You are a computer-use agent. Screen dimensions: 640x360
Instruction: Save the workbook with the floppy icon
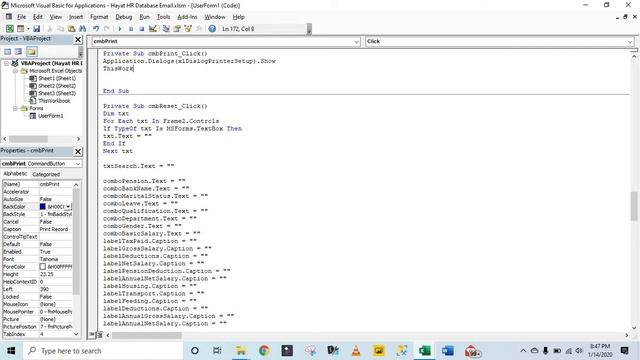36,29
